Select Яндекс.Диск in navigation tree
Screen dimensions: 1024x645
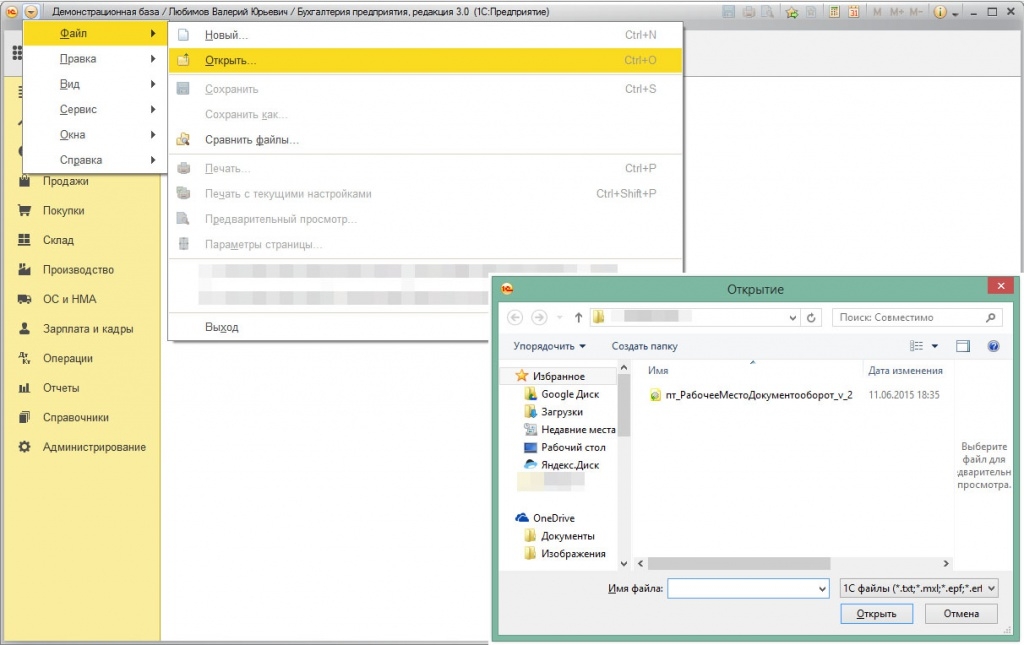point(569,465)
